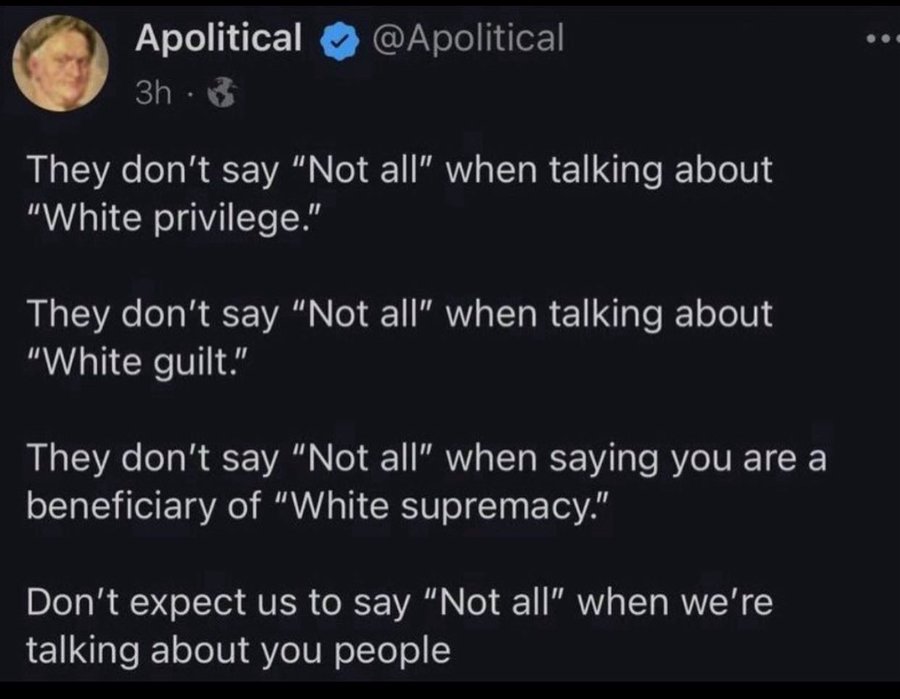Open the bold Apolitical display name
The width and height of the screenshot is (900, 699).
[x=219, y=38]
